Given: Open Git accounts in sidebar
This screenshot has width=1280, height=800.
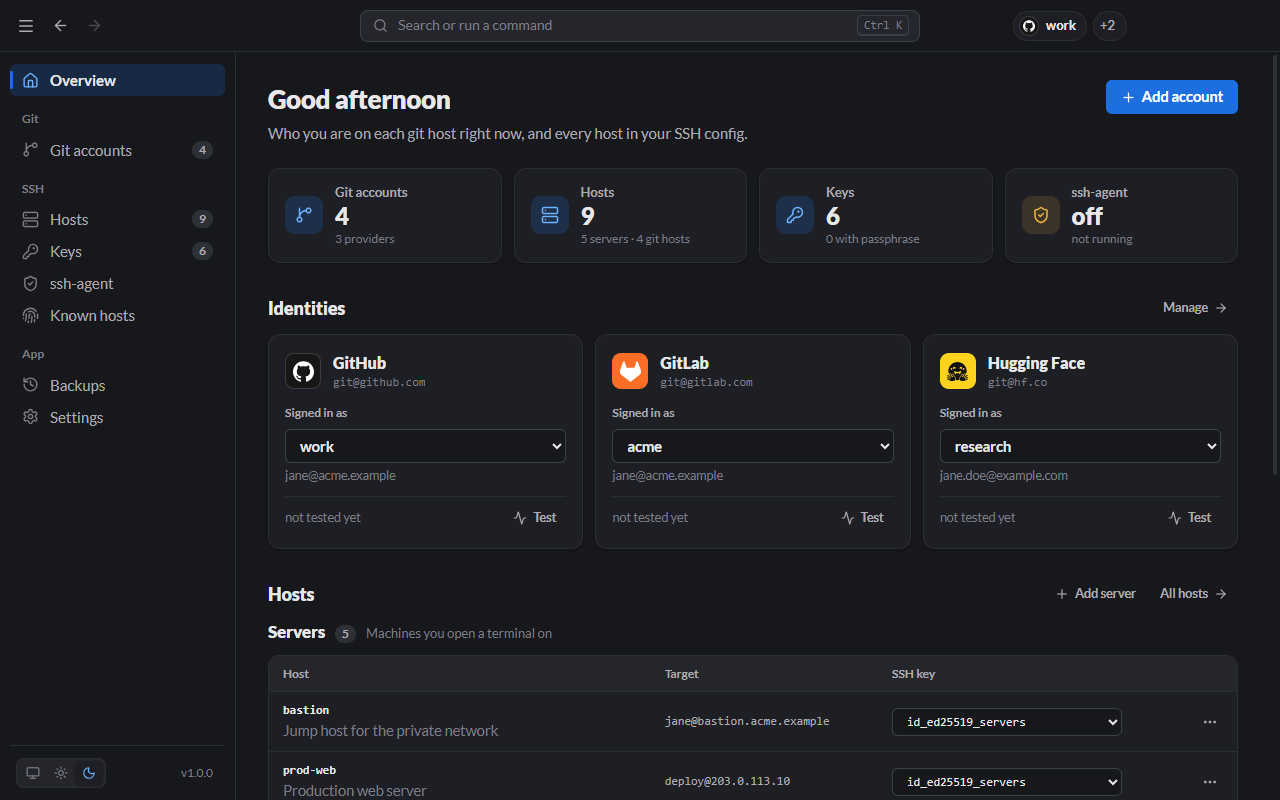Looking at the screenshot, I should click(x=118, y=150).
